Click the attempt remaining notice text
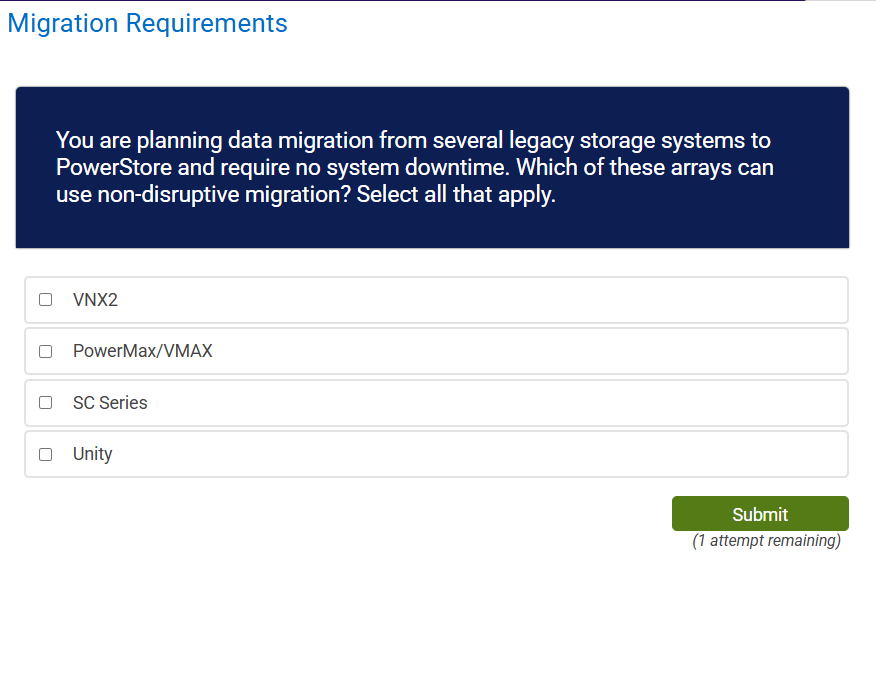This screenshot has height=674, width=876. (765, 540)
